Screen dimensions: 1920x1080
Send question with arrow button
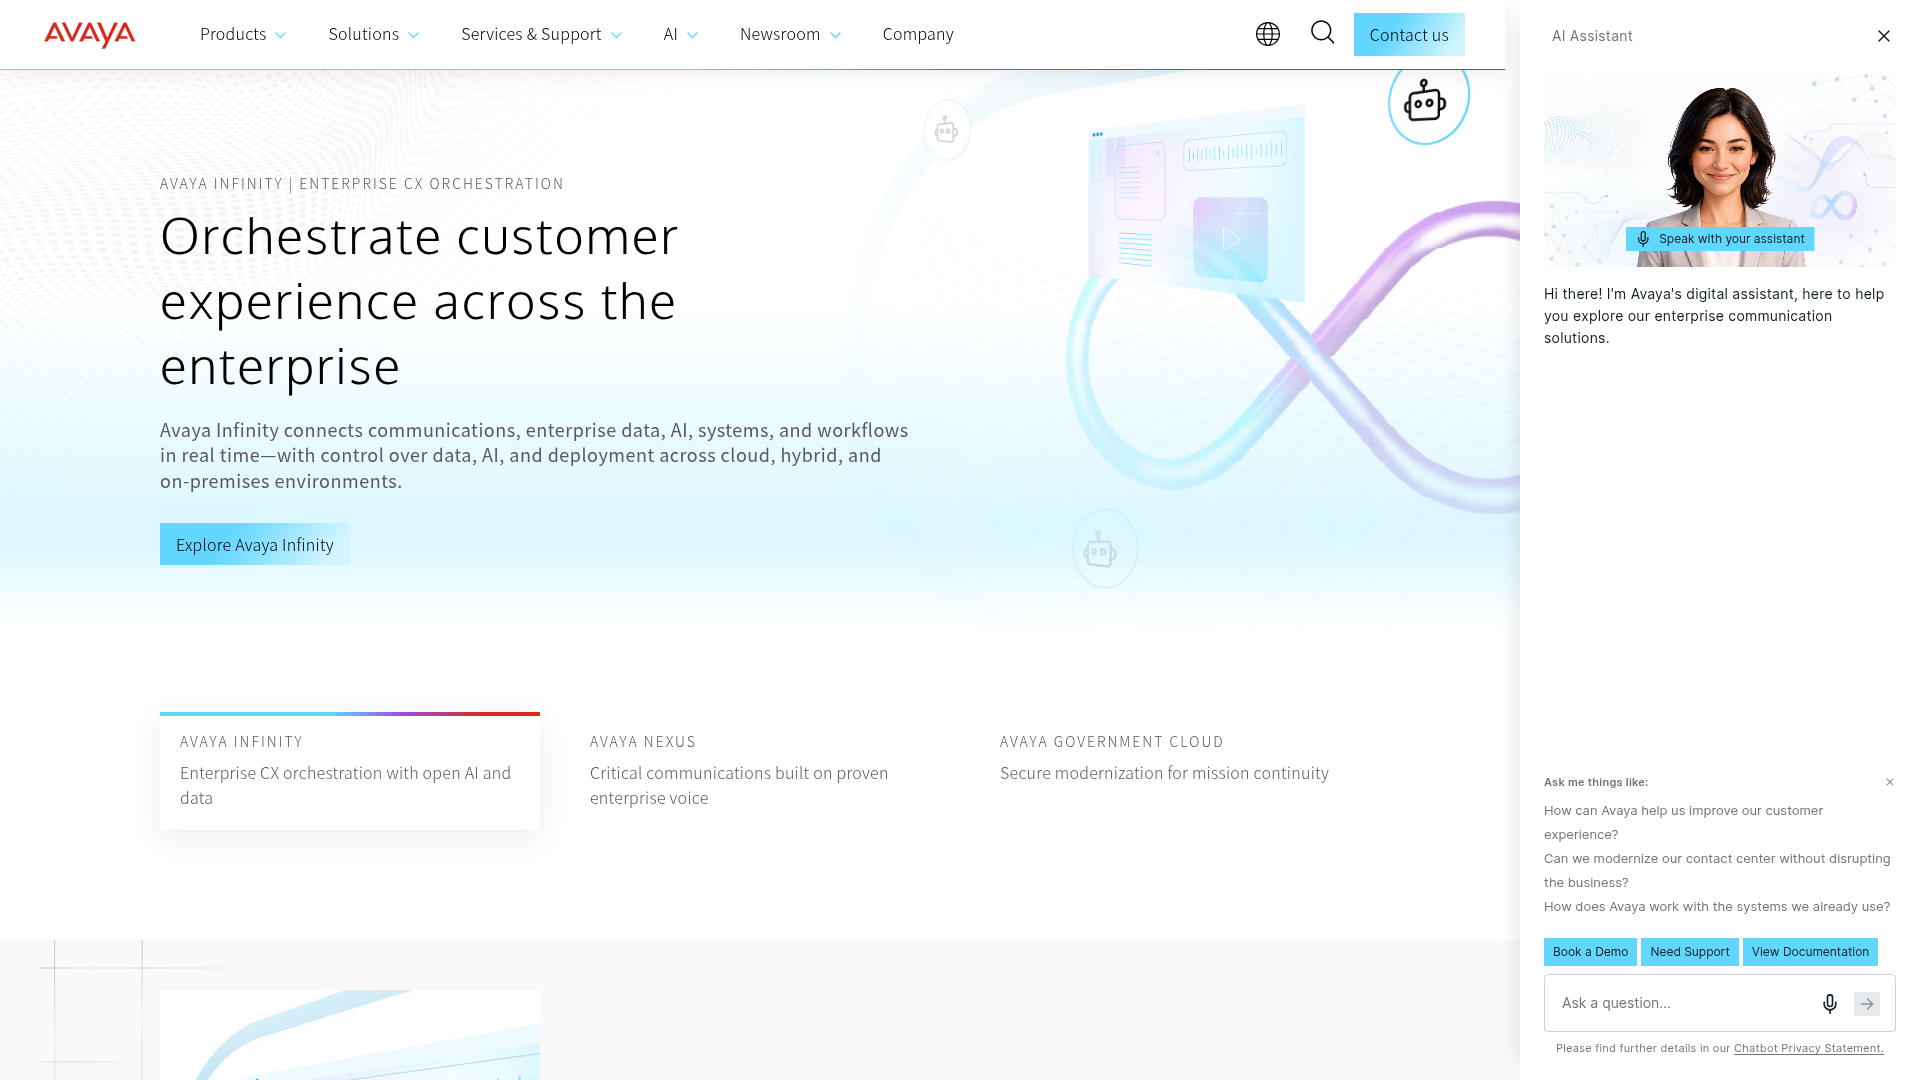pyautogui.click(x=1867, y=1003)
